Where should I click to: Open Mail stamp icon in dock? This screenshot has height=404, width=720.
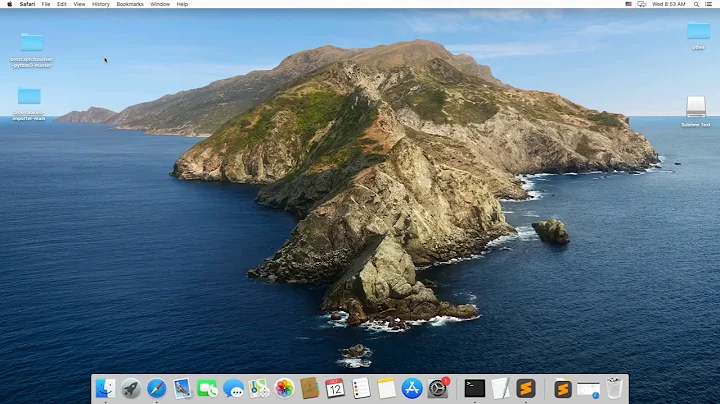(x=182, y=388)
